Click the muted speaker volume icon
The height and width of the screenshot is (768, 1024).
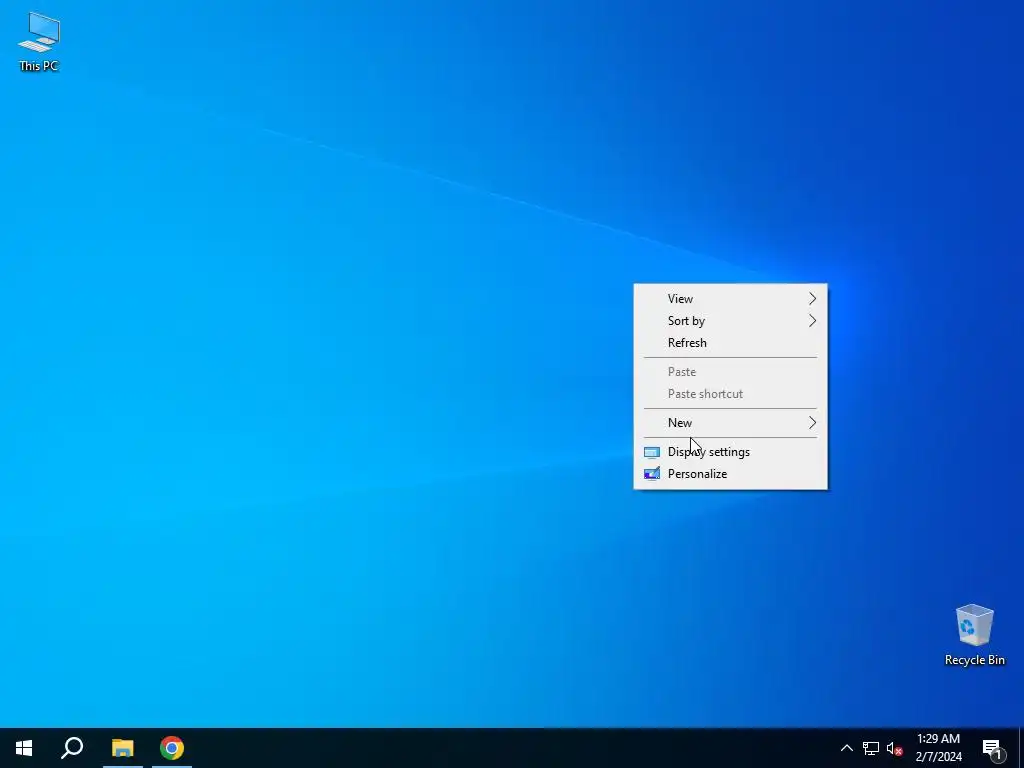pos(894,748)
